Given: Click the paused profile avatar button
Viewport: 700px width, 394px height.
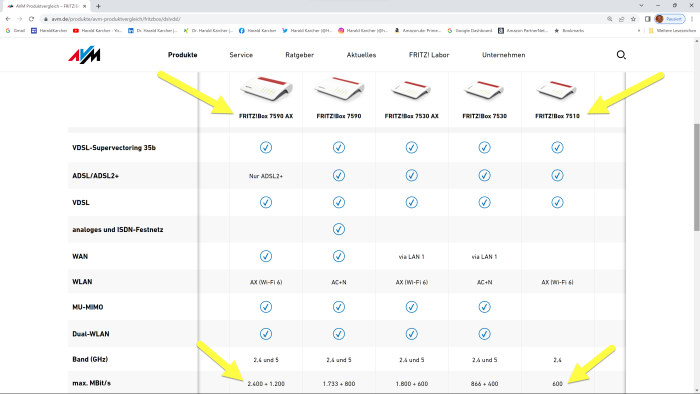Looking at the screenshot, I should click(670, 19).
